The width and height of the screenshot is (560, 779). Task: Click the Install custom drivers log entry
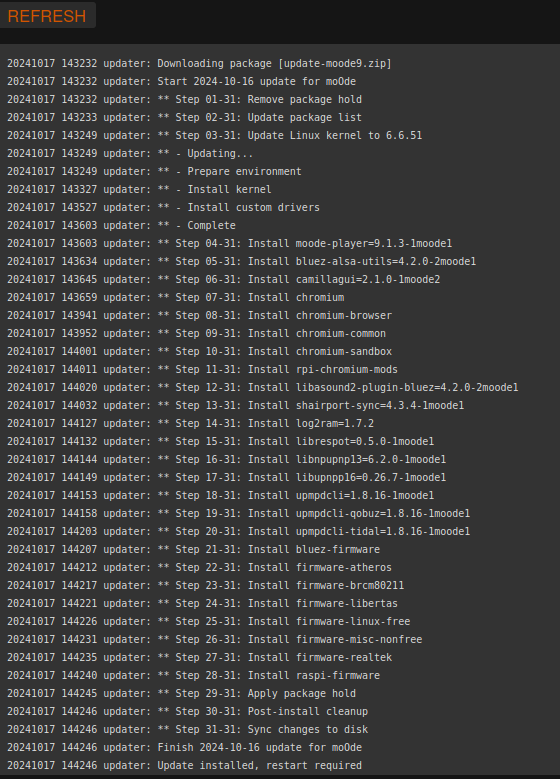(163, 207)
